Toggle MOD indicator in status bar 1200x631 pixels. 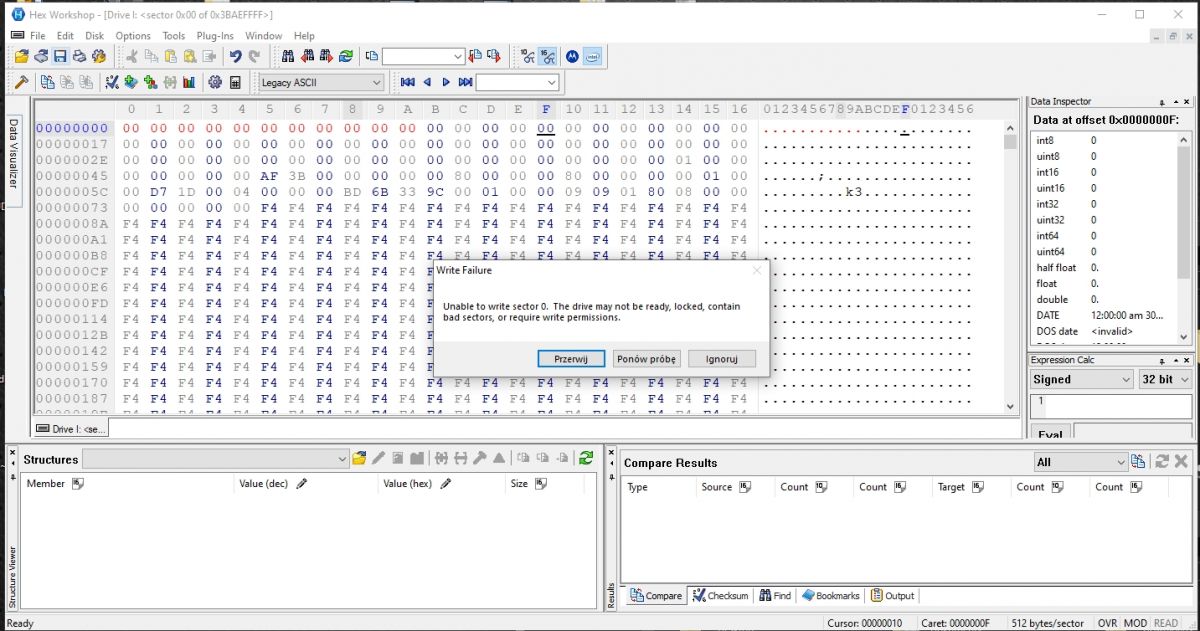coord(1136,623)
